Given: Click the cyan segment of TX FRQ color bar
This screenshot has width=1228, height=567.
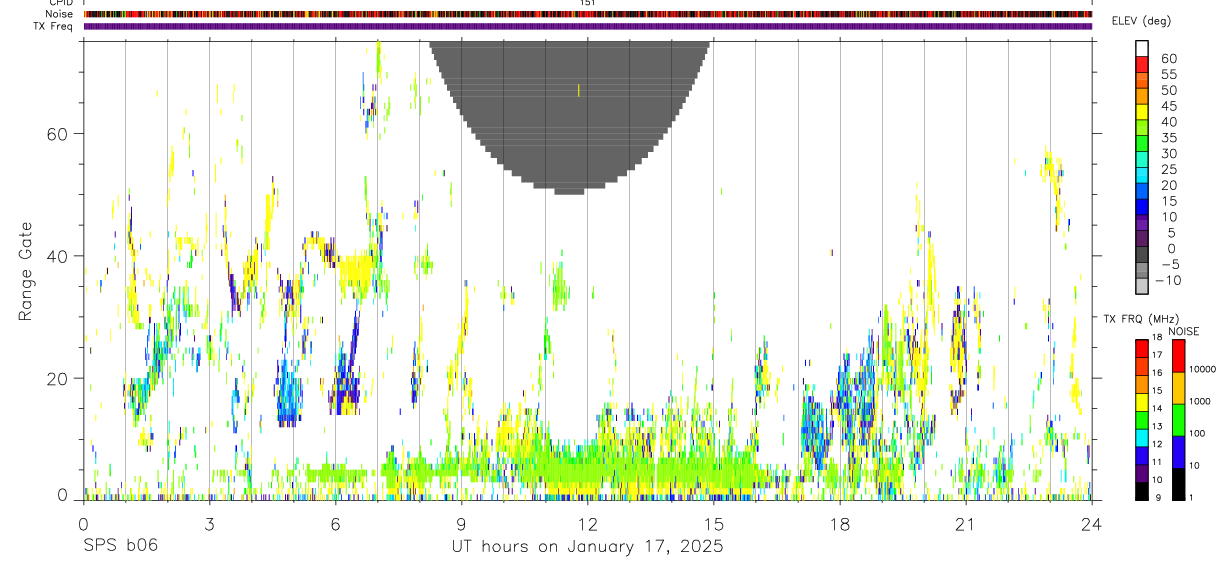Looking at the screenshot, I should tap(1142, 438).
